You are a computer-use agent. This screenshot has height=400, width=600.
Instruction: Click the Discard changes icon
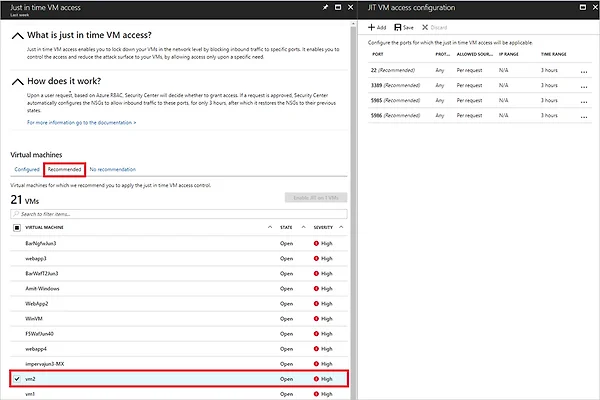[425, 27]
